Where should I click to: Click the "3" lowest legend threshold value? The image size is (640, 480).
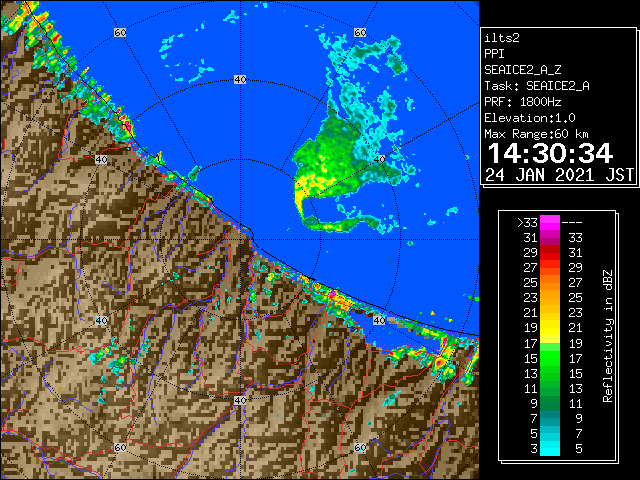(x=534, y=449)
